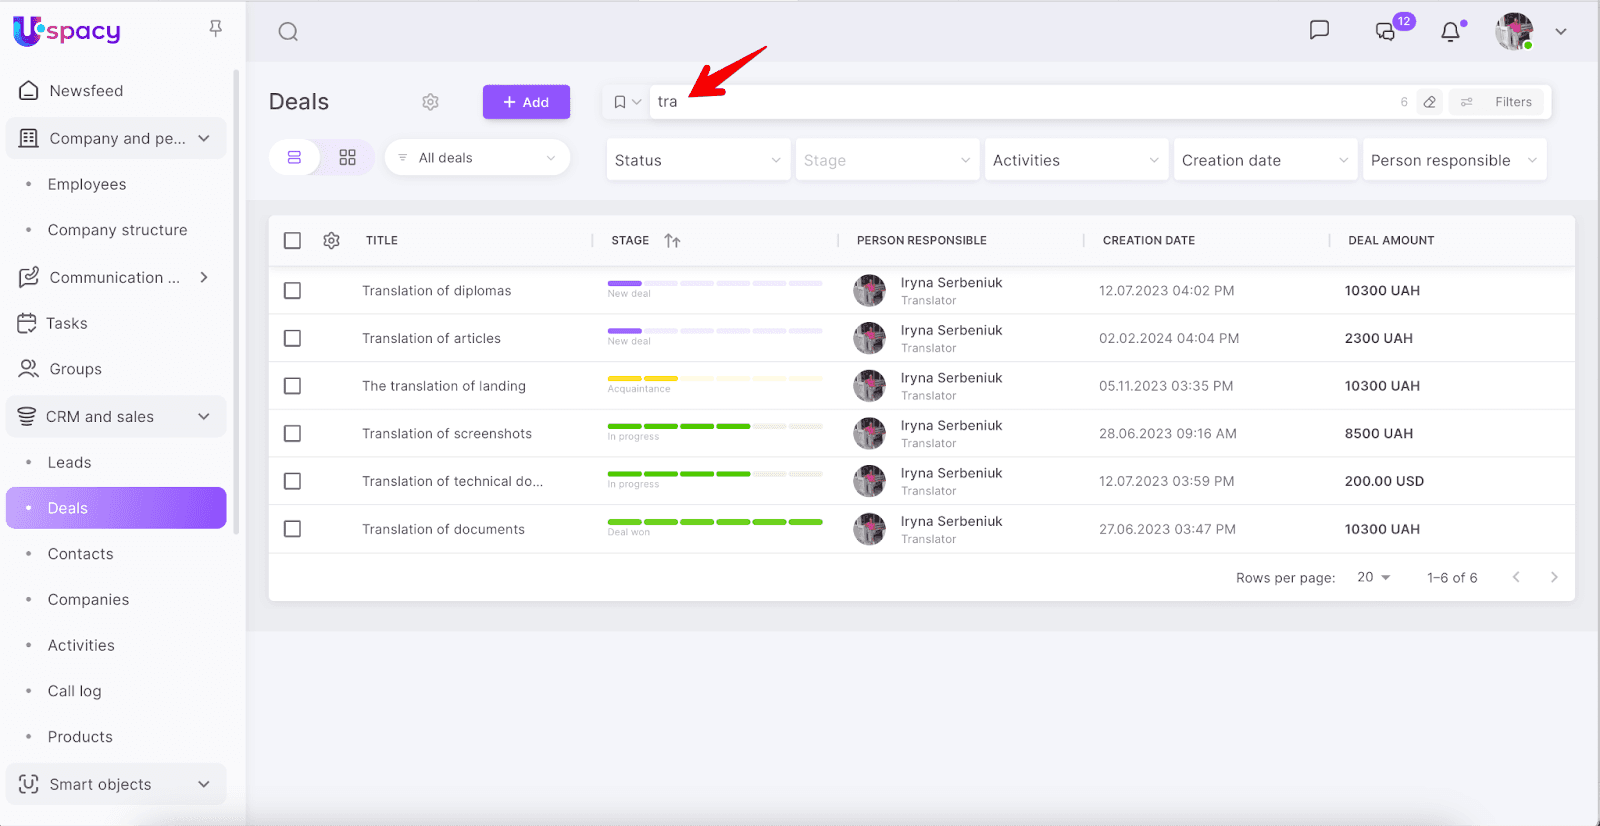Viewport: 1600px width, 826px height.
Task: Check the Translation of diplomas row checkbox
Action: [x=292, y=291]
